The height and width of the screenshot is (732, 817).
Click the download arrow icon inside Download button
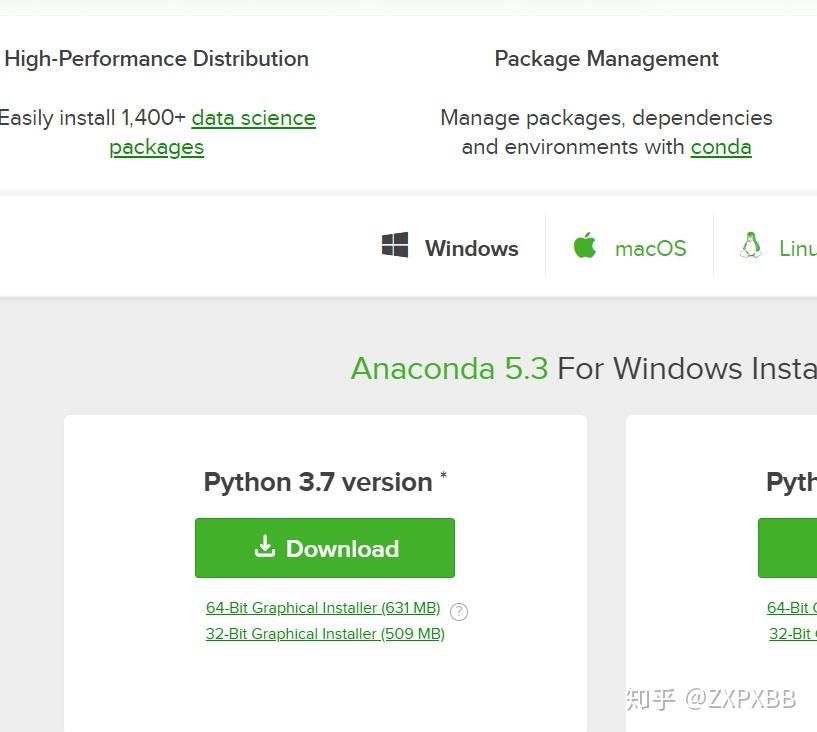tap(265, 547)
